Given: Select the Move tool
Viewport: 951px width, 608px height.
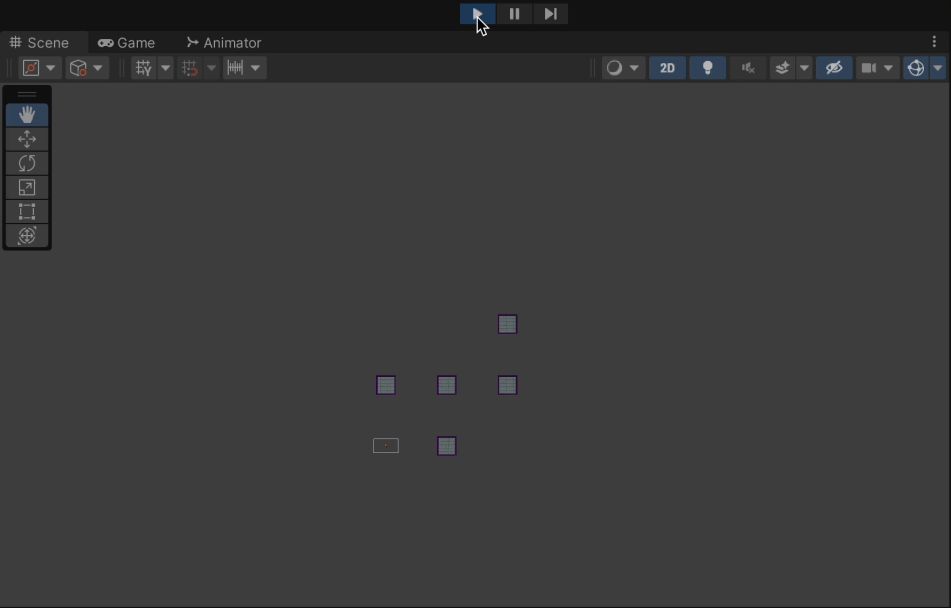Looking at the screenshot, I should pos(27,139).
